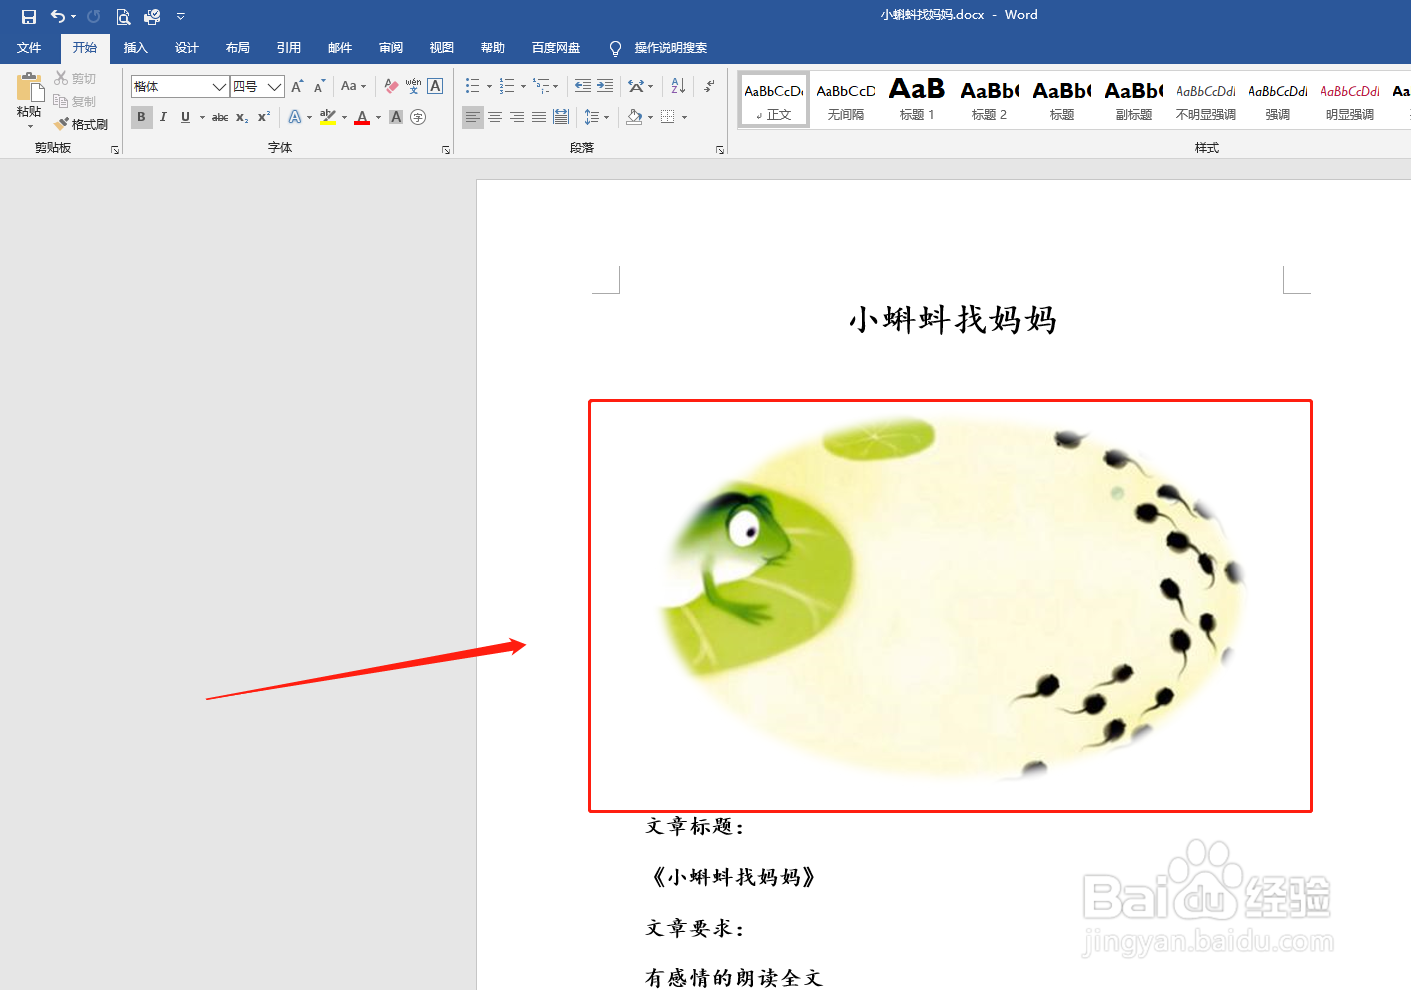This screenshot has width=1411, height=990.
Task: Open the font color red swatch
Action: coord(361,117)
